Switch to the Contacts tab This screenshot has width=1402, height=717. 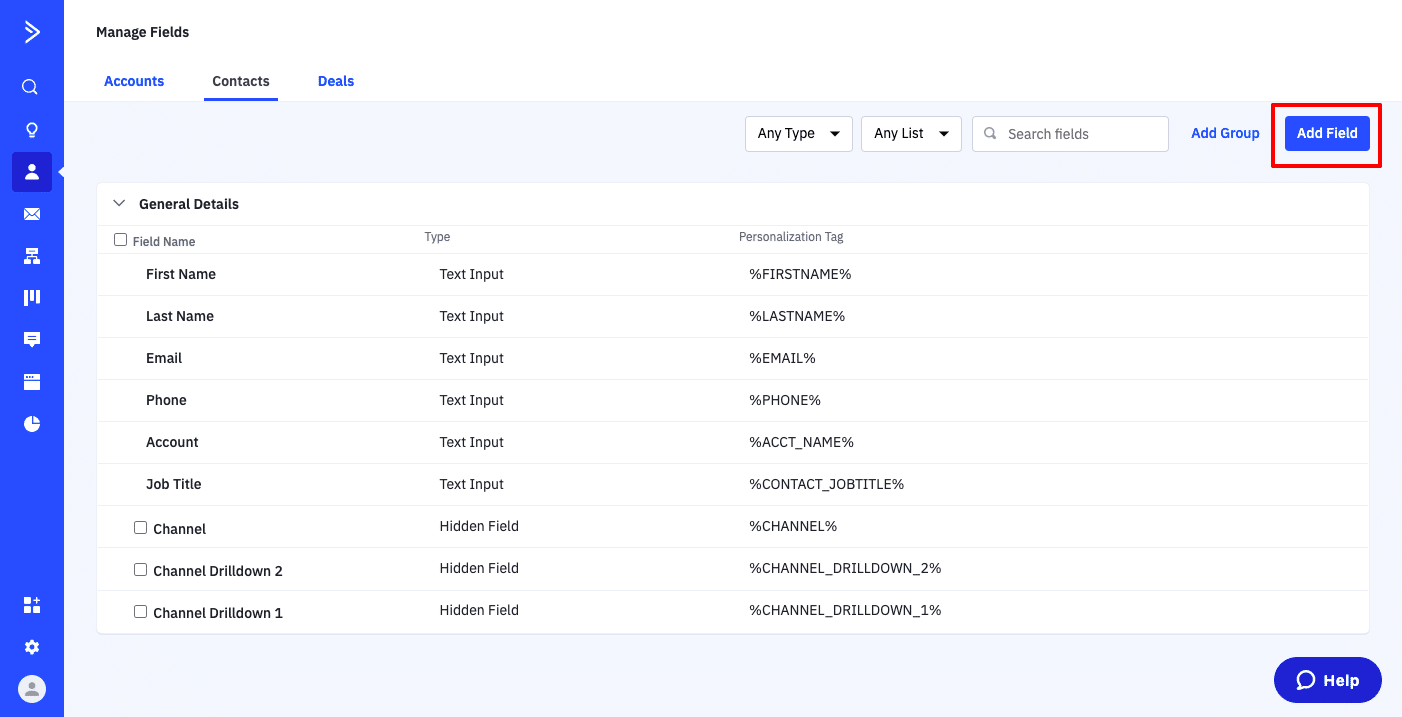coord(241,81)
